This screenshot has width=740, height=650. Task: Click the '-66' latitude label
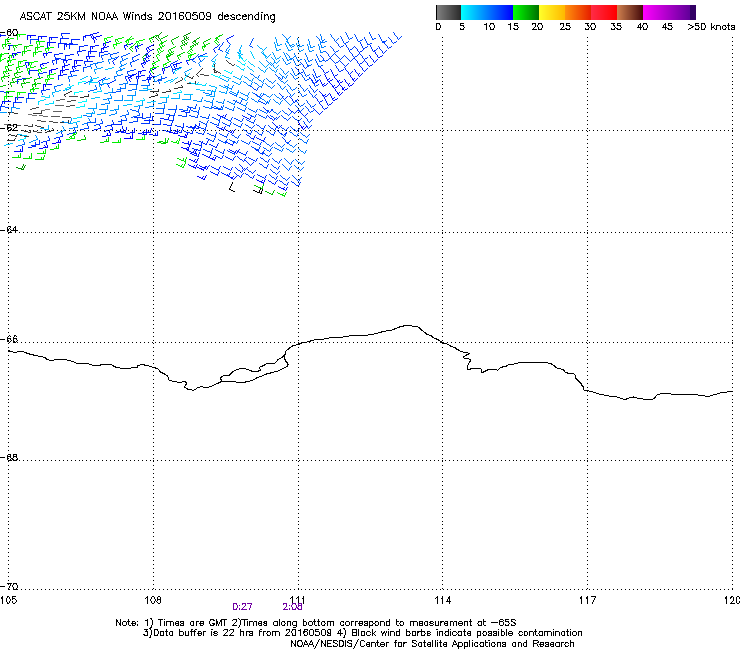click(9, 339)
